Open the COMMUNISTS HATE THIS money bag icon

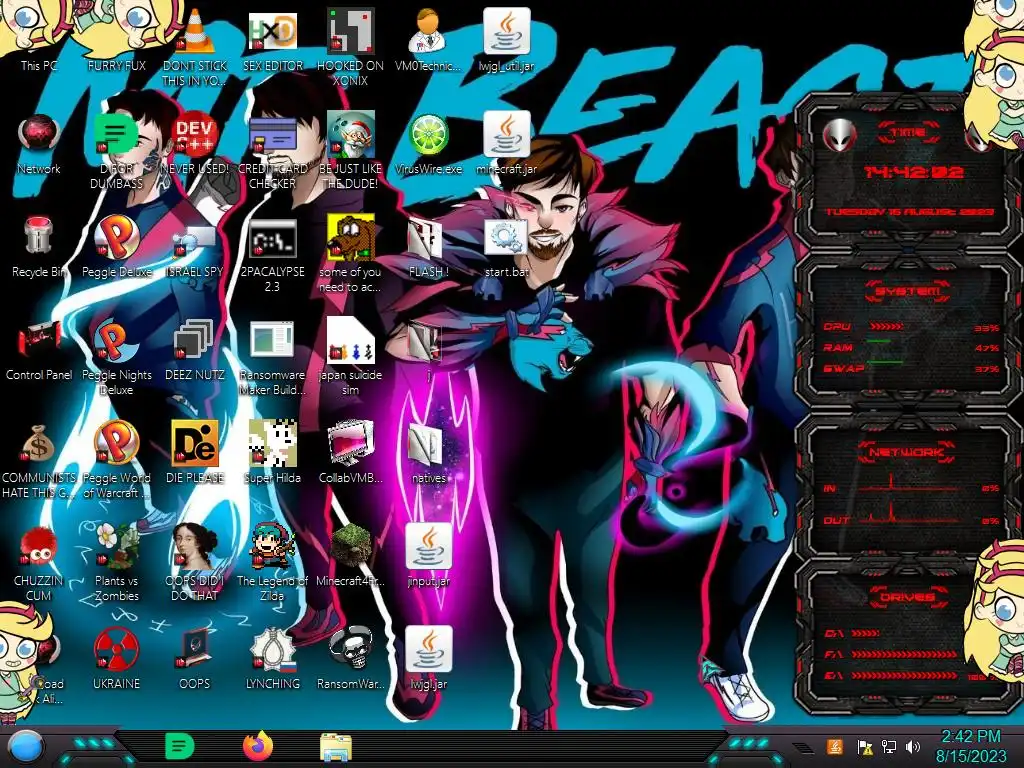click(x=39, y=444)
